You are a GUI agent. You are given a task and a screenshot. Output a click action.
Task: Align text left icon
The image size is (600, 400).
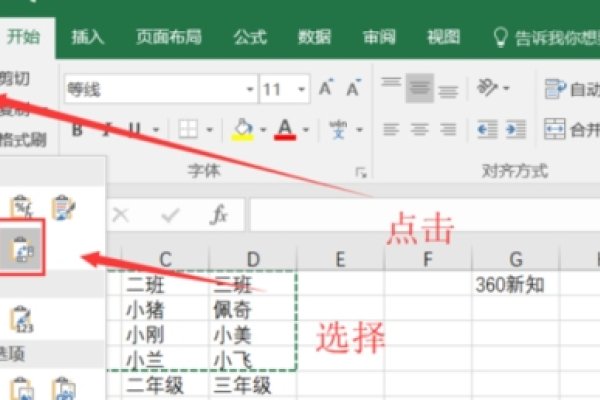pos(391,129)
